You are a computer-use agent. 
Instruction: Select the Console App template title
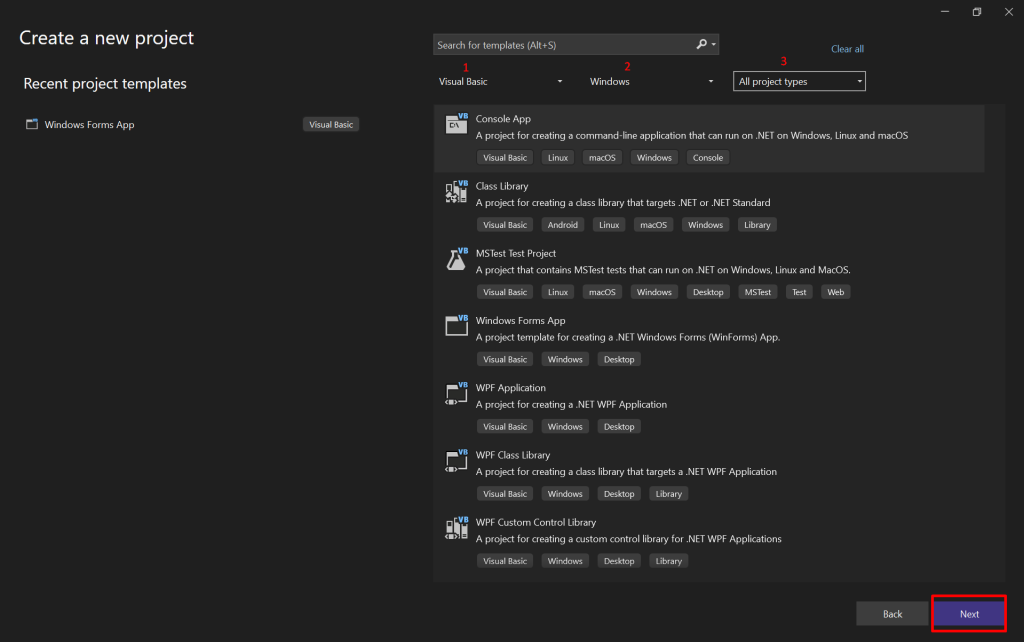pyautogui.click(x=503, y=119)
